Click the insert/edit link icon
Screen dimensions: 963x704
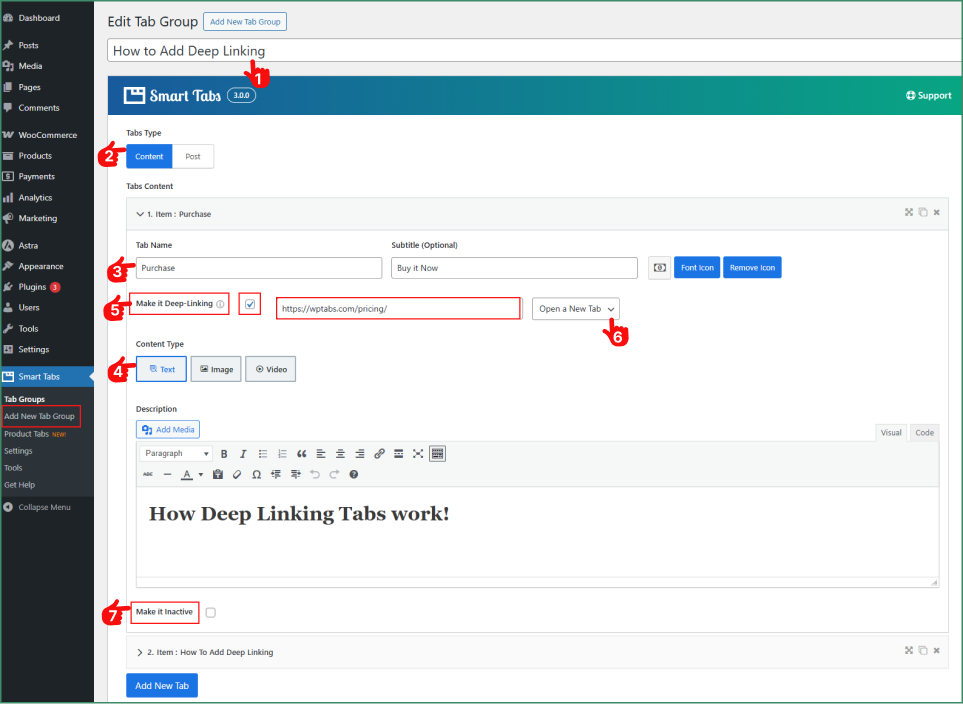pyautogui.click(x=379, y=454)
